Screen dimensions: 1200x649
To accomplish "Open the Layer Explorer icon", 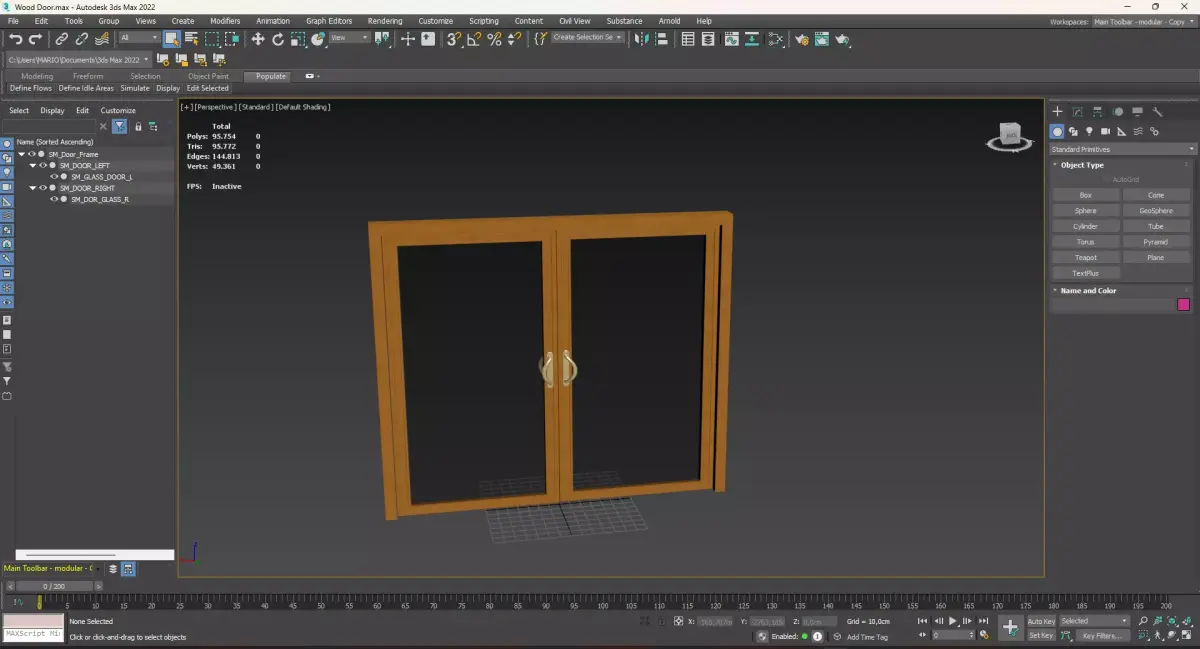I will pos(708,39).
